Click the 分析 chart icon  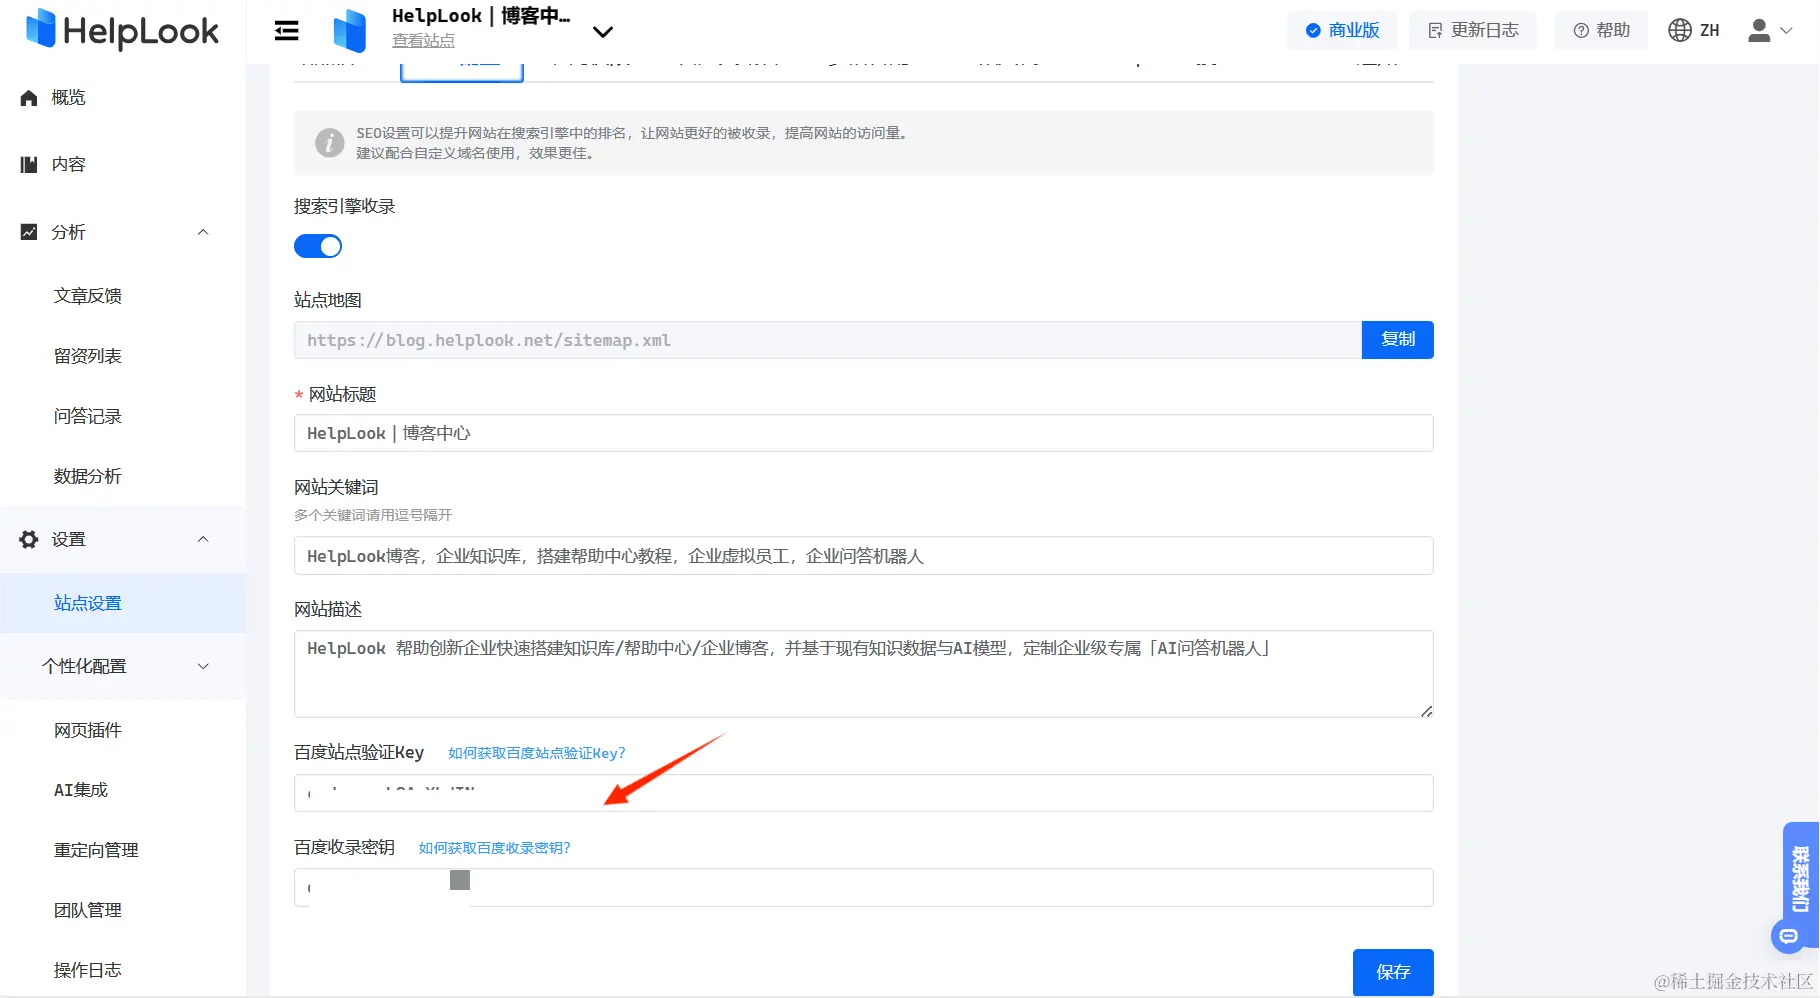pos(29,232)
